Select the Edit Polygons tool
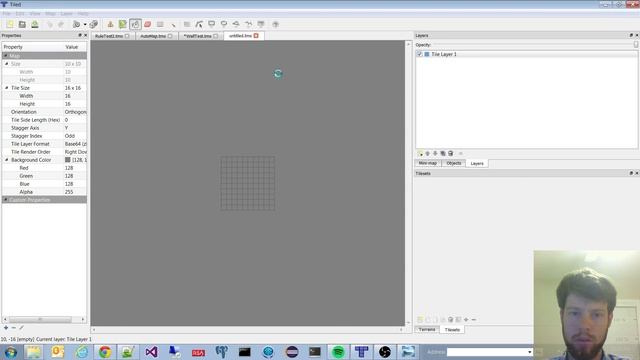The width and height of the screenshot is (640, 360). 199,24
